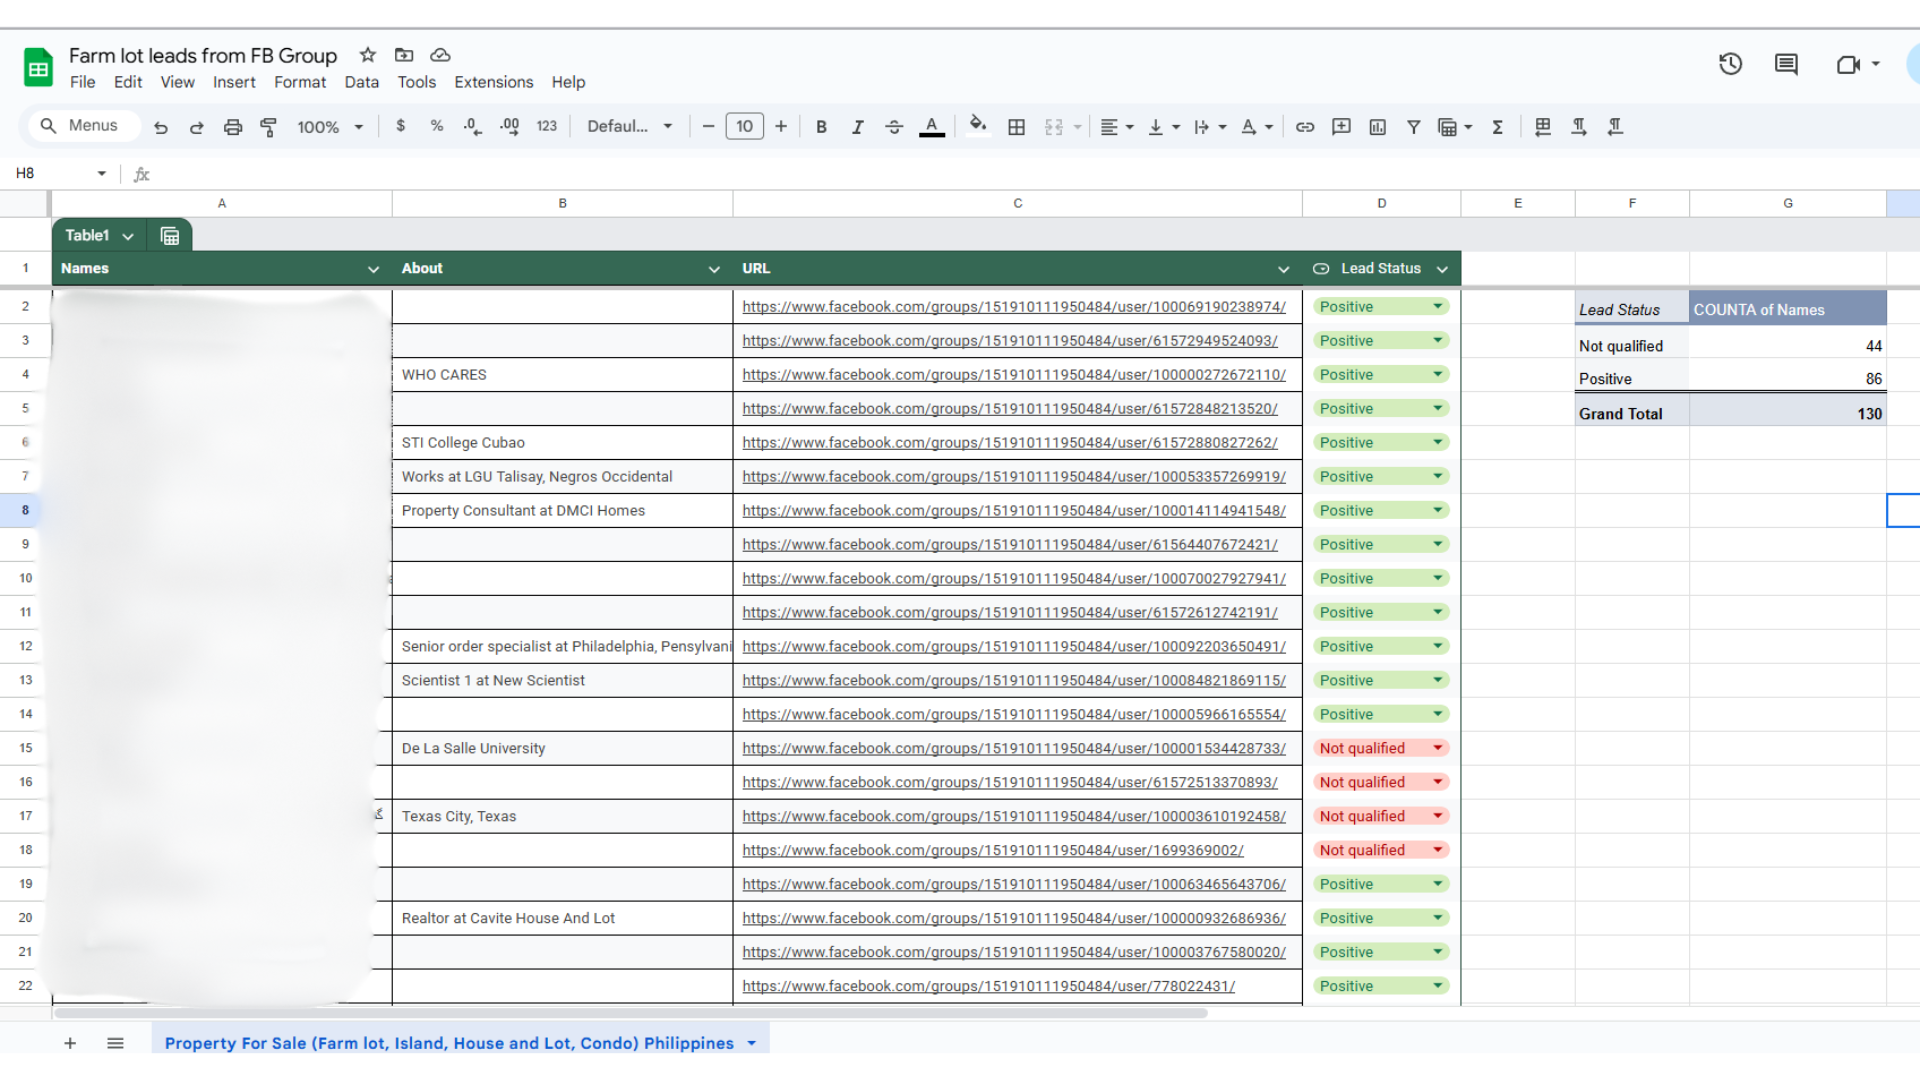Decrease the font size
1920x1080 pixels.
708,126
